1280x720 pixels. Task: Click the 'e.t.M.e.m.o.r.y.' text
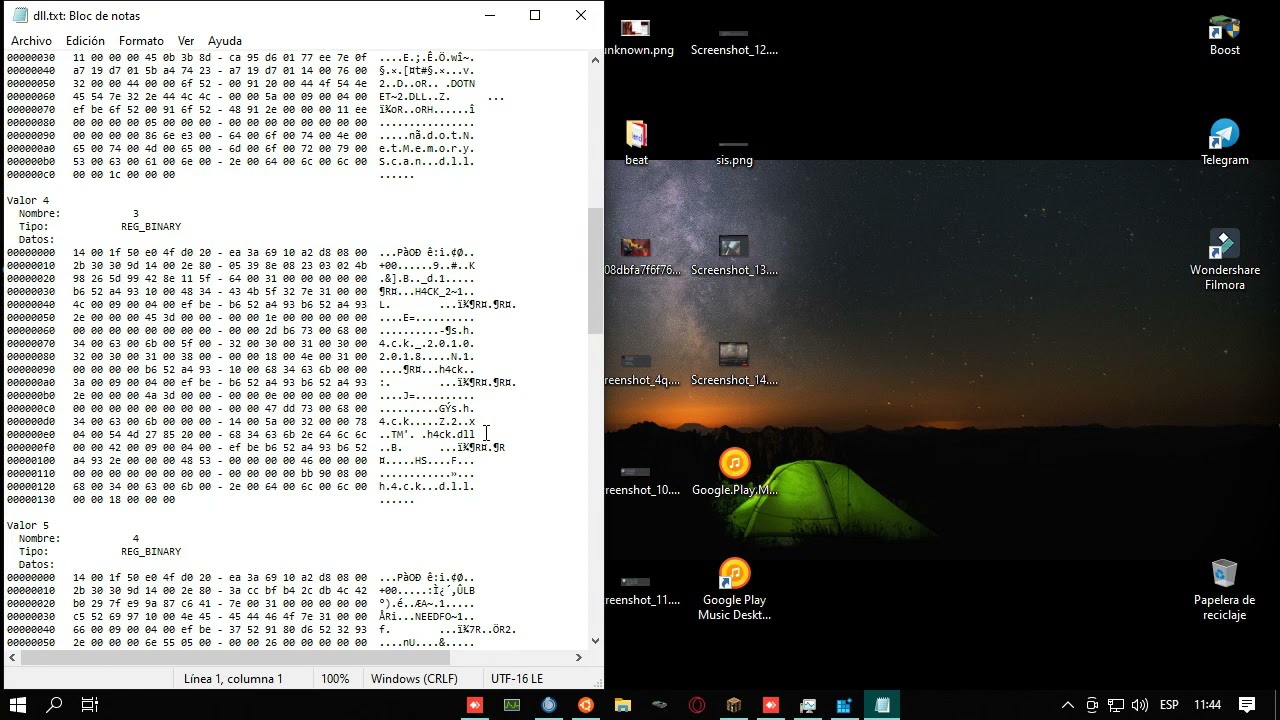[427, 148]
